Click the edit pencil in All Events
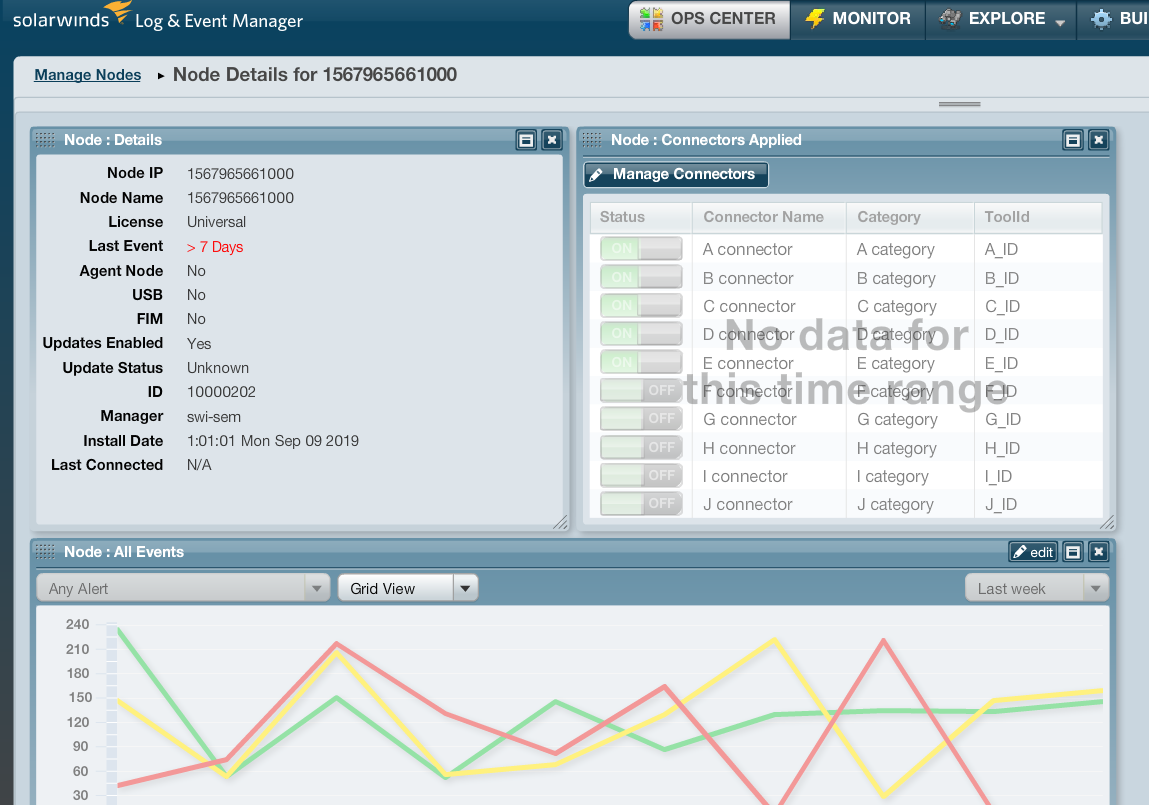 coord(1033,552)
